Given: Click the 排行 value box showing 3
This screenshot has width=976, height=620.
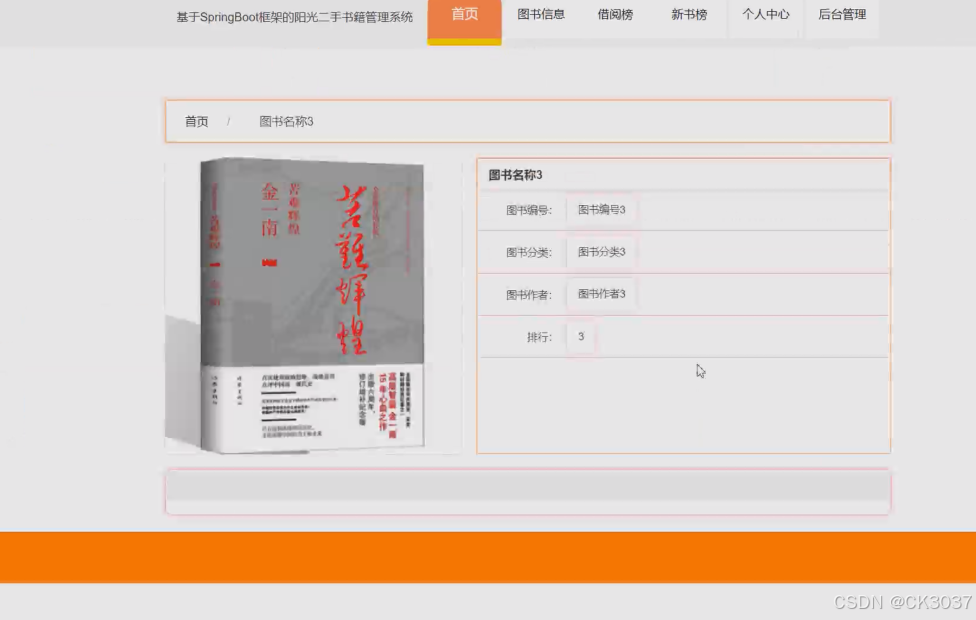Looking at the screenshot, I should [581, 337].
